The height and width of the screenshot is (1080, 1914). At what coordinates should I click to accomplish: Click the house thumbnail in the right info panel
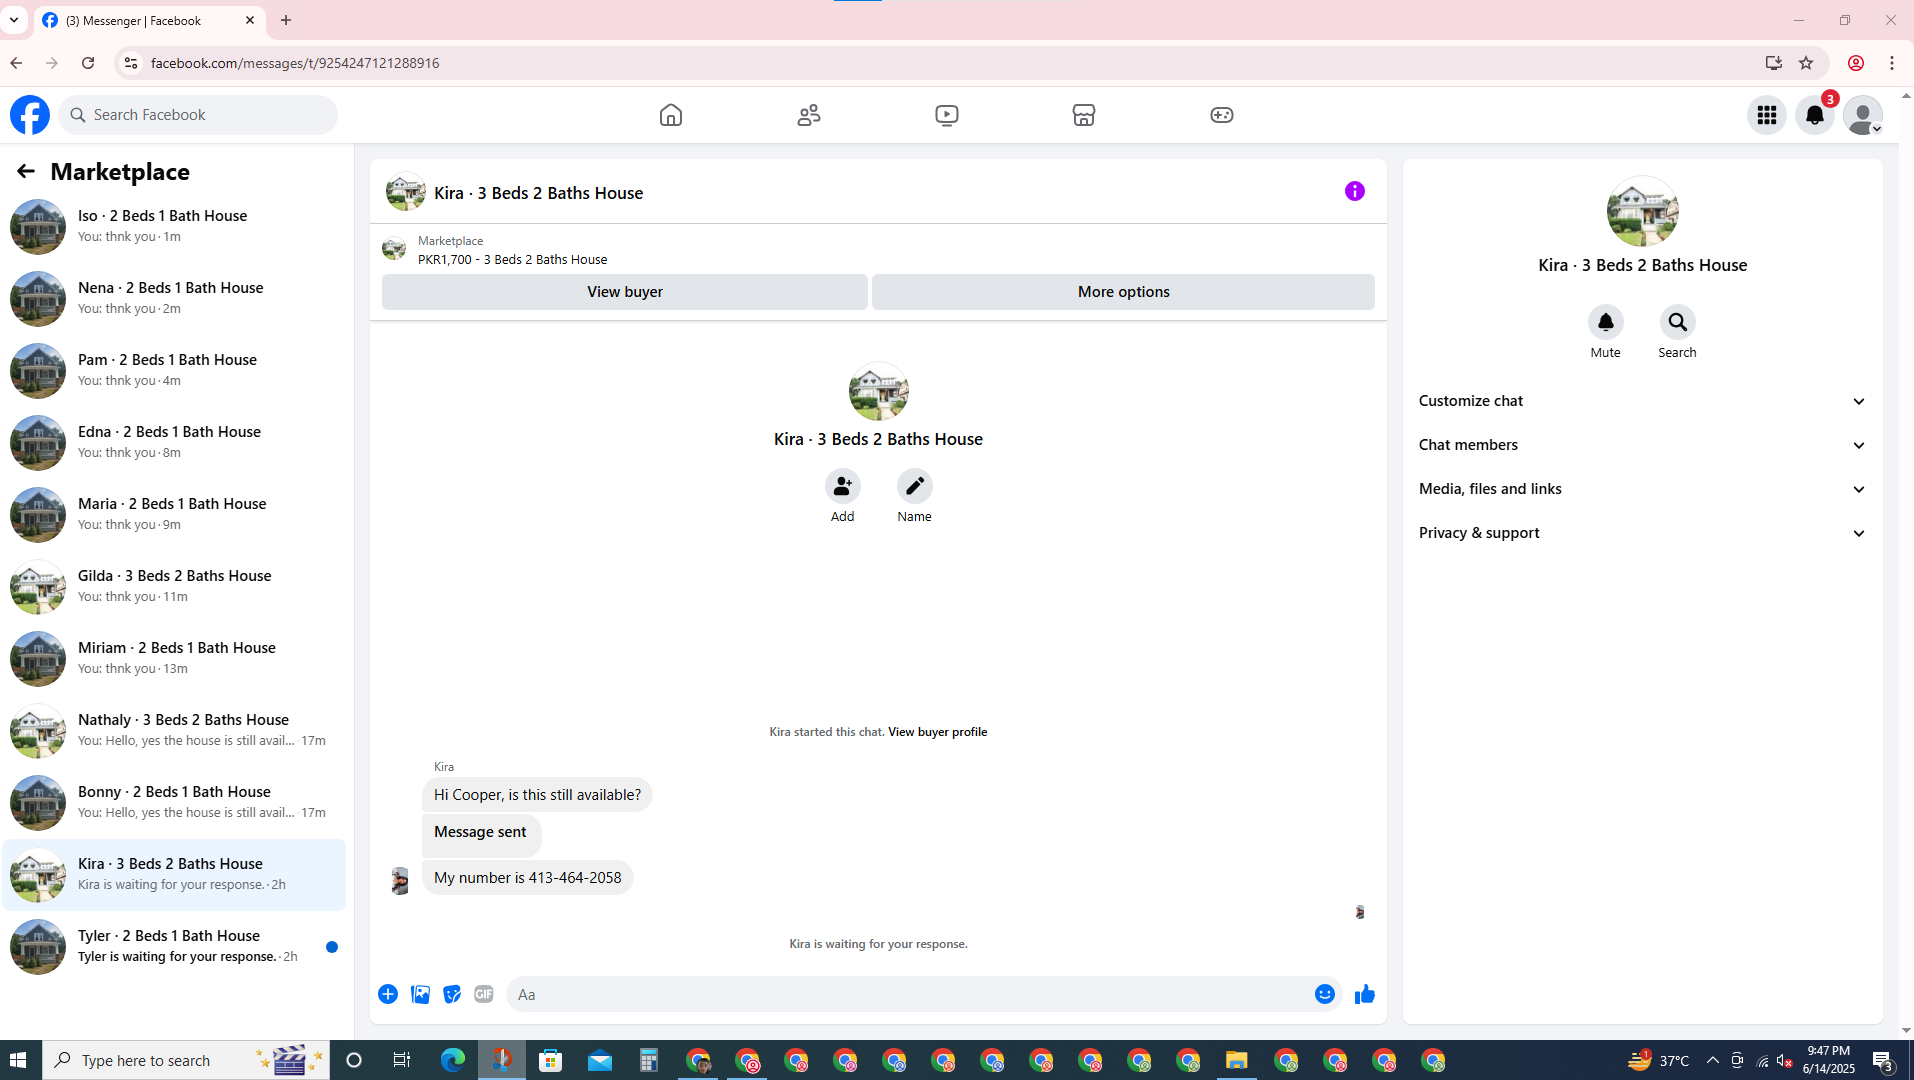(x=1642, y=211)
